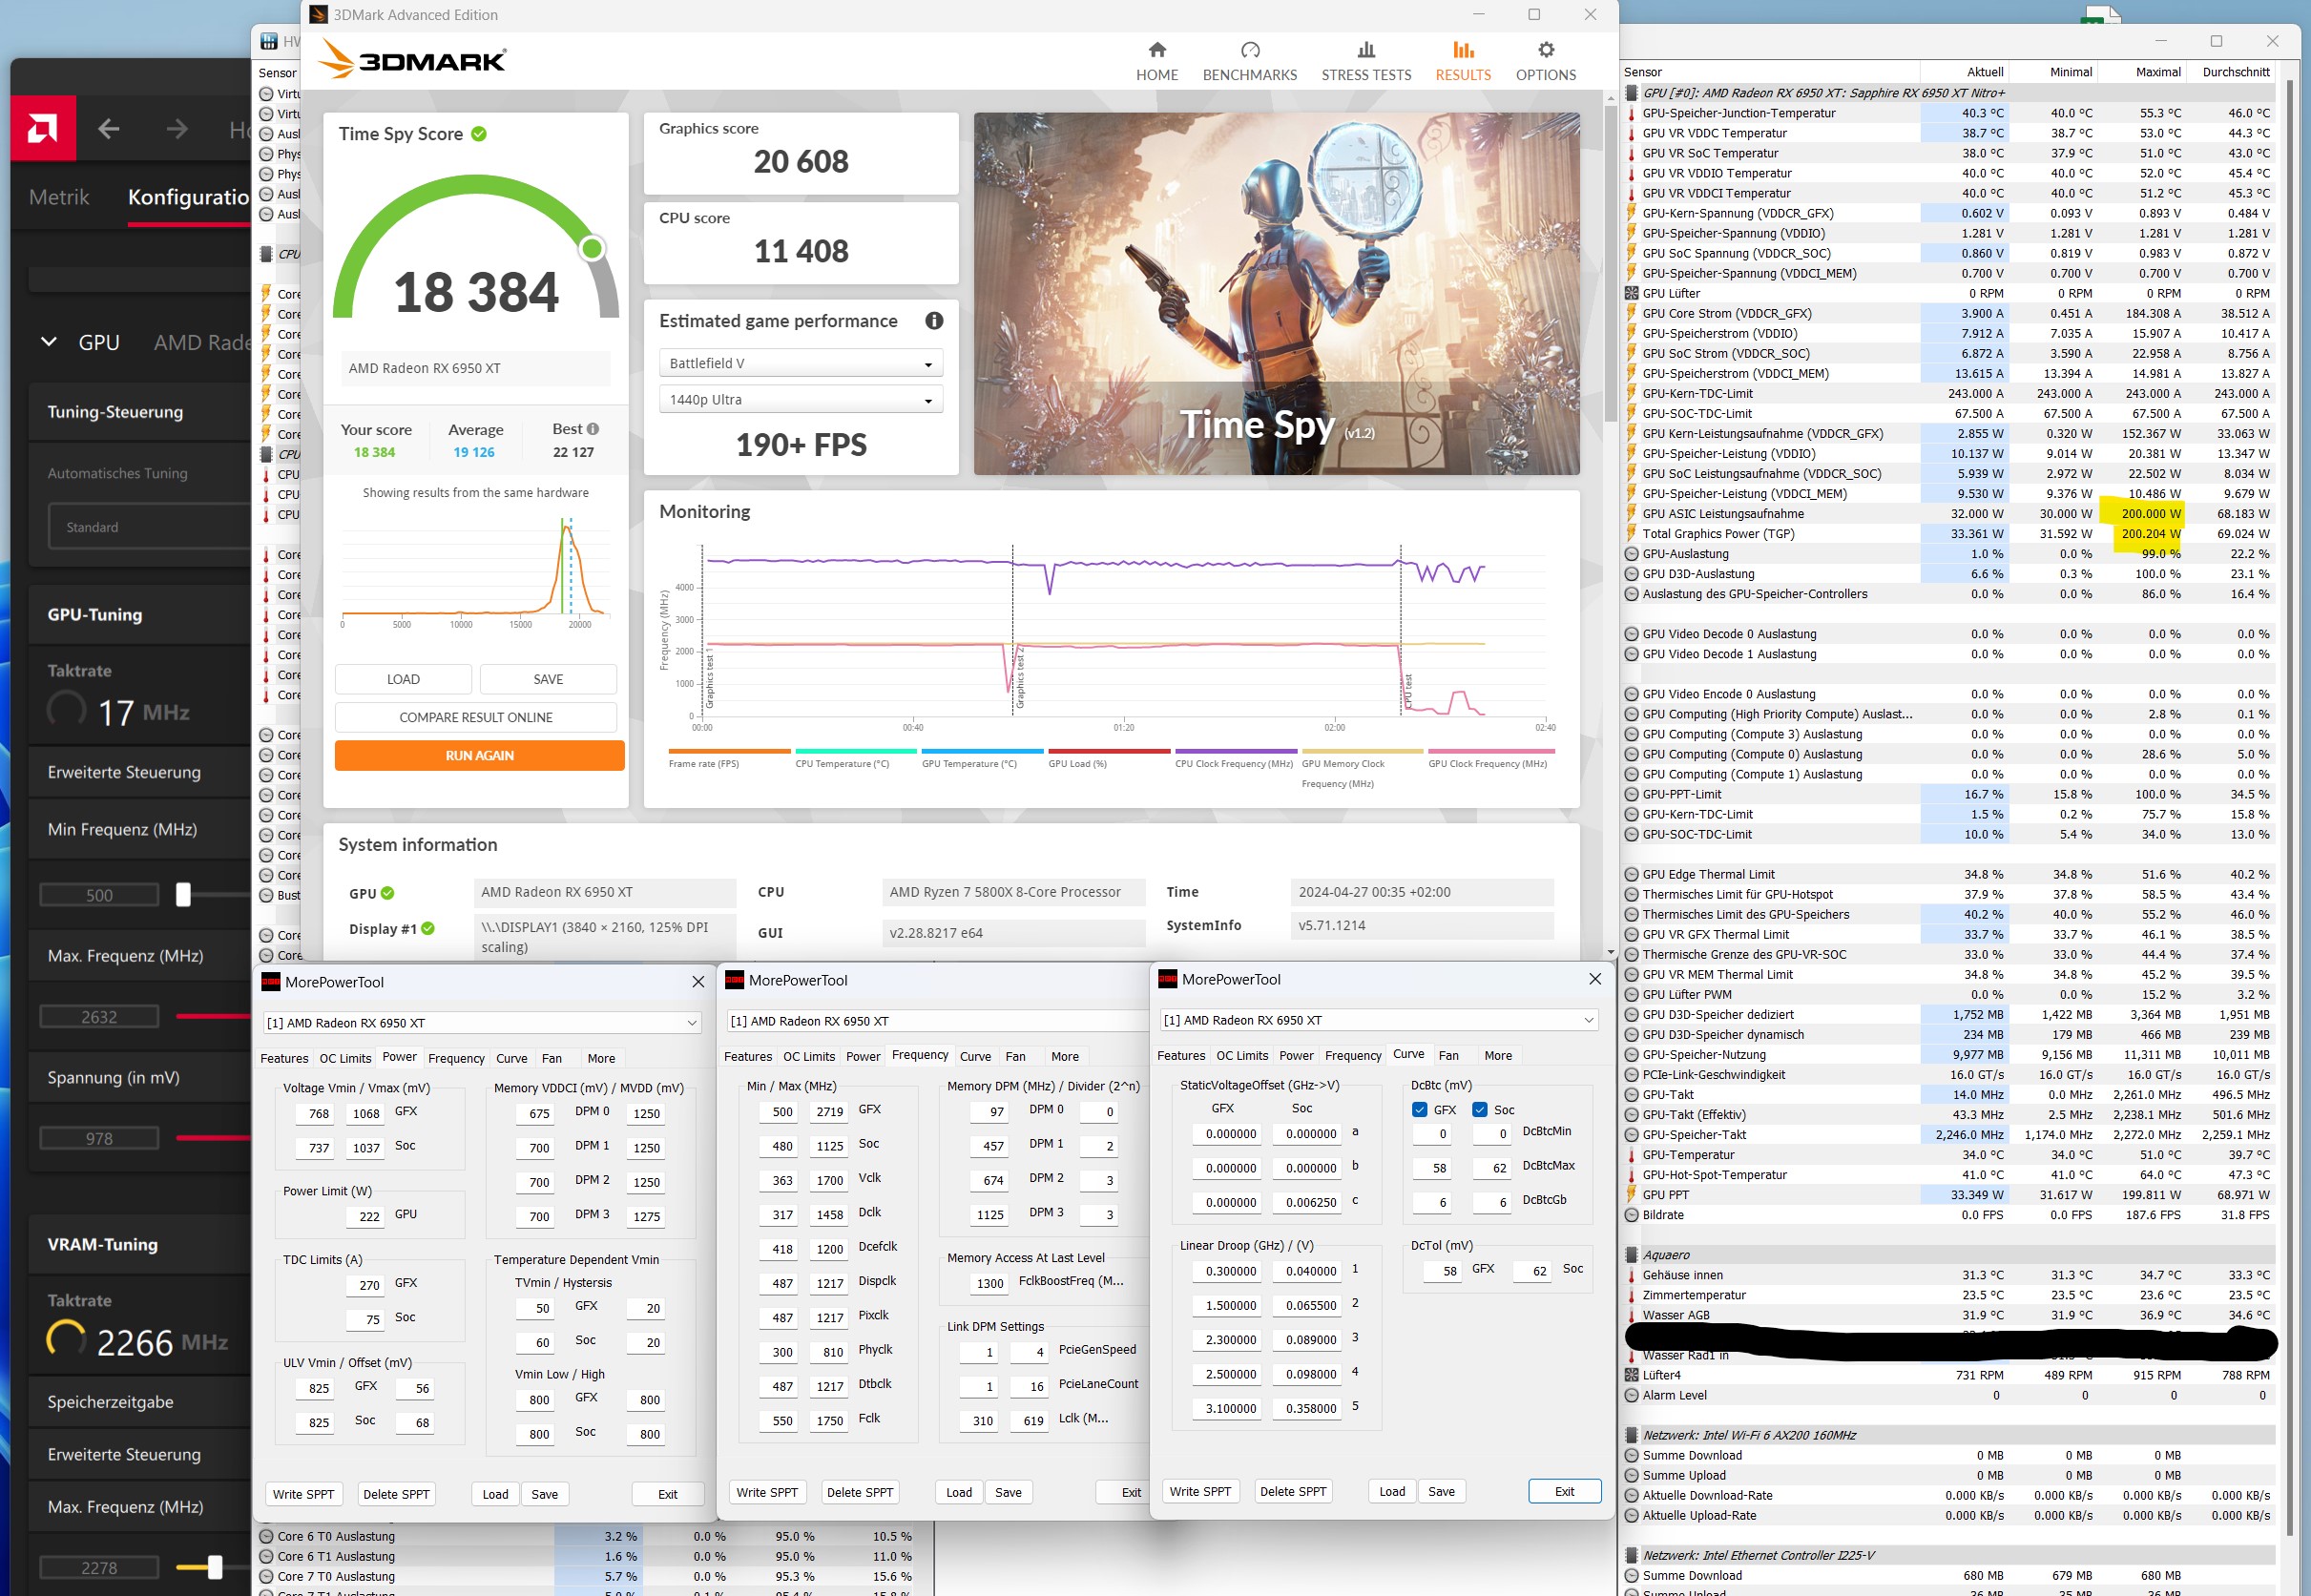Click the AMD Adrenalin logo icon

click(43, 128)
